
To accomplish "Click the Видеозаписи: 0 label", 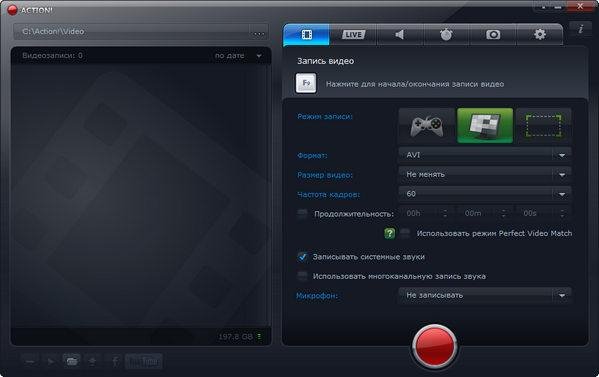I will 52,55.
